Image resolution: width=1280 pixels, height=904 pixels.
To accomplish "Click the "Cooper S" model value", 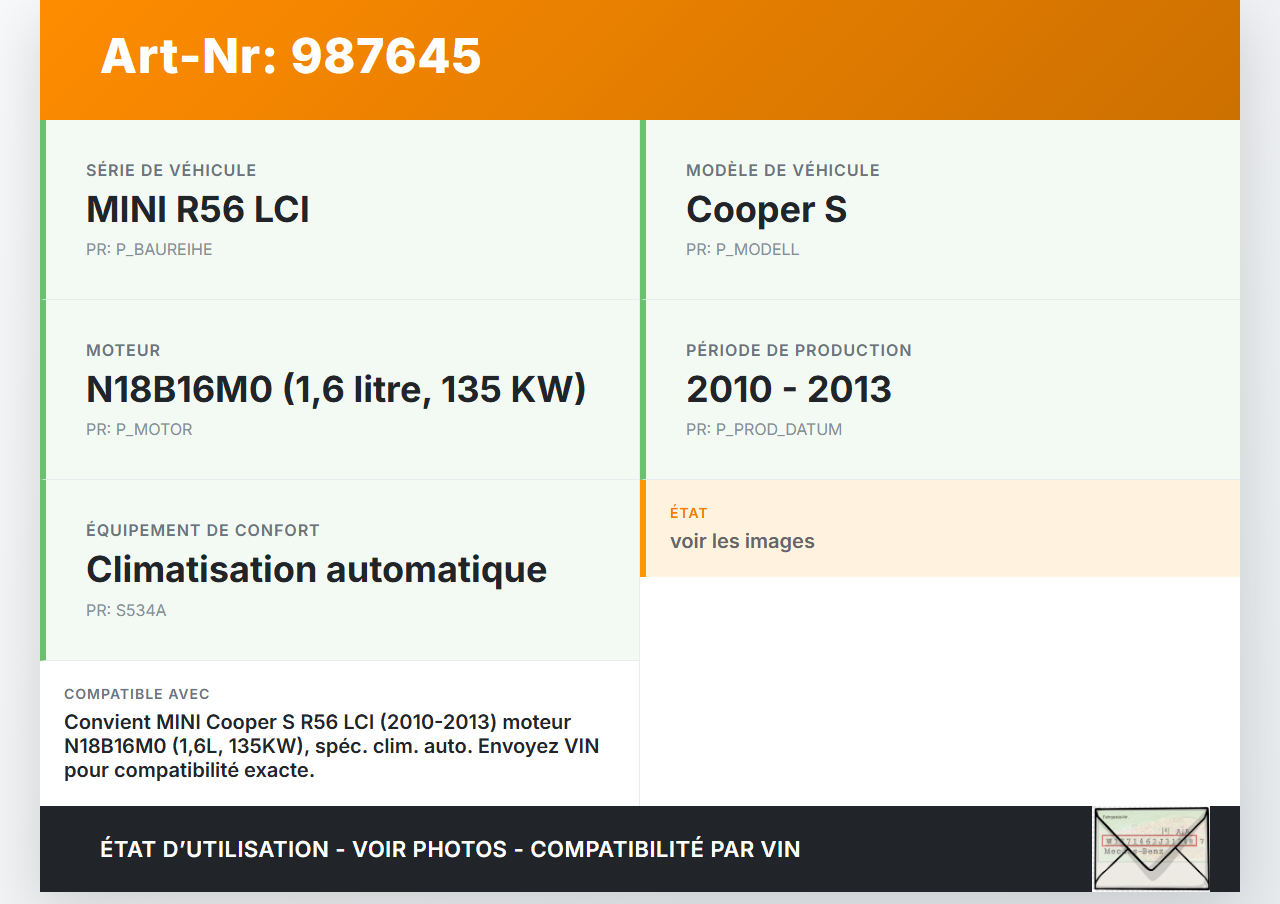I will pos(766,209).
